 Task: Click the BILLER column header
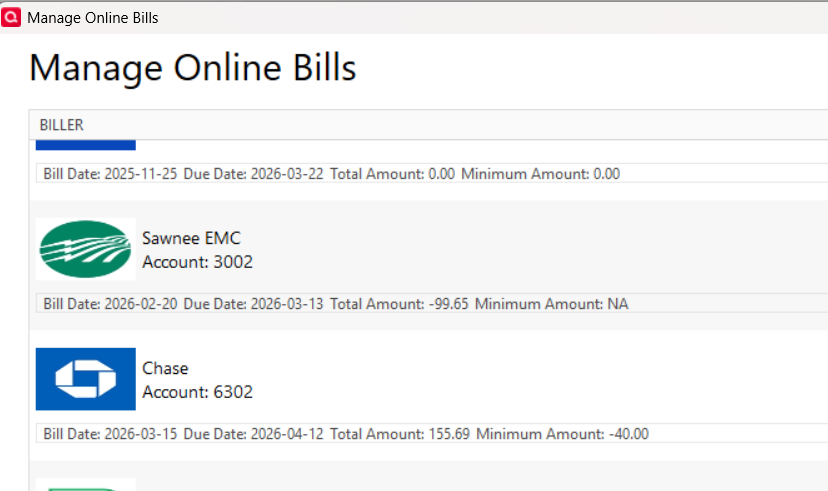click(x=61, y=125)
